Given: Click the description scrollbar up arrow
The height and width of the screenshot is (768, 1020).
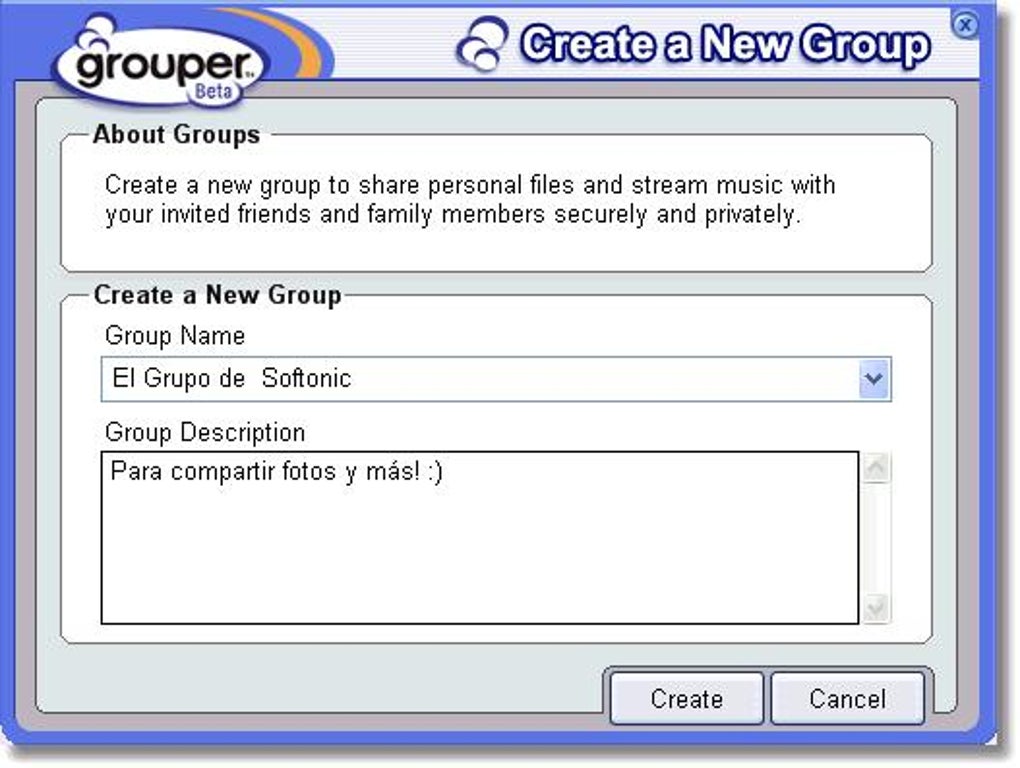Looking at the screenshot, I should (x=876, y=468).
